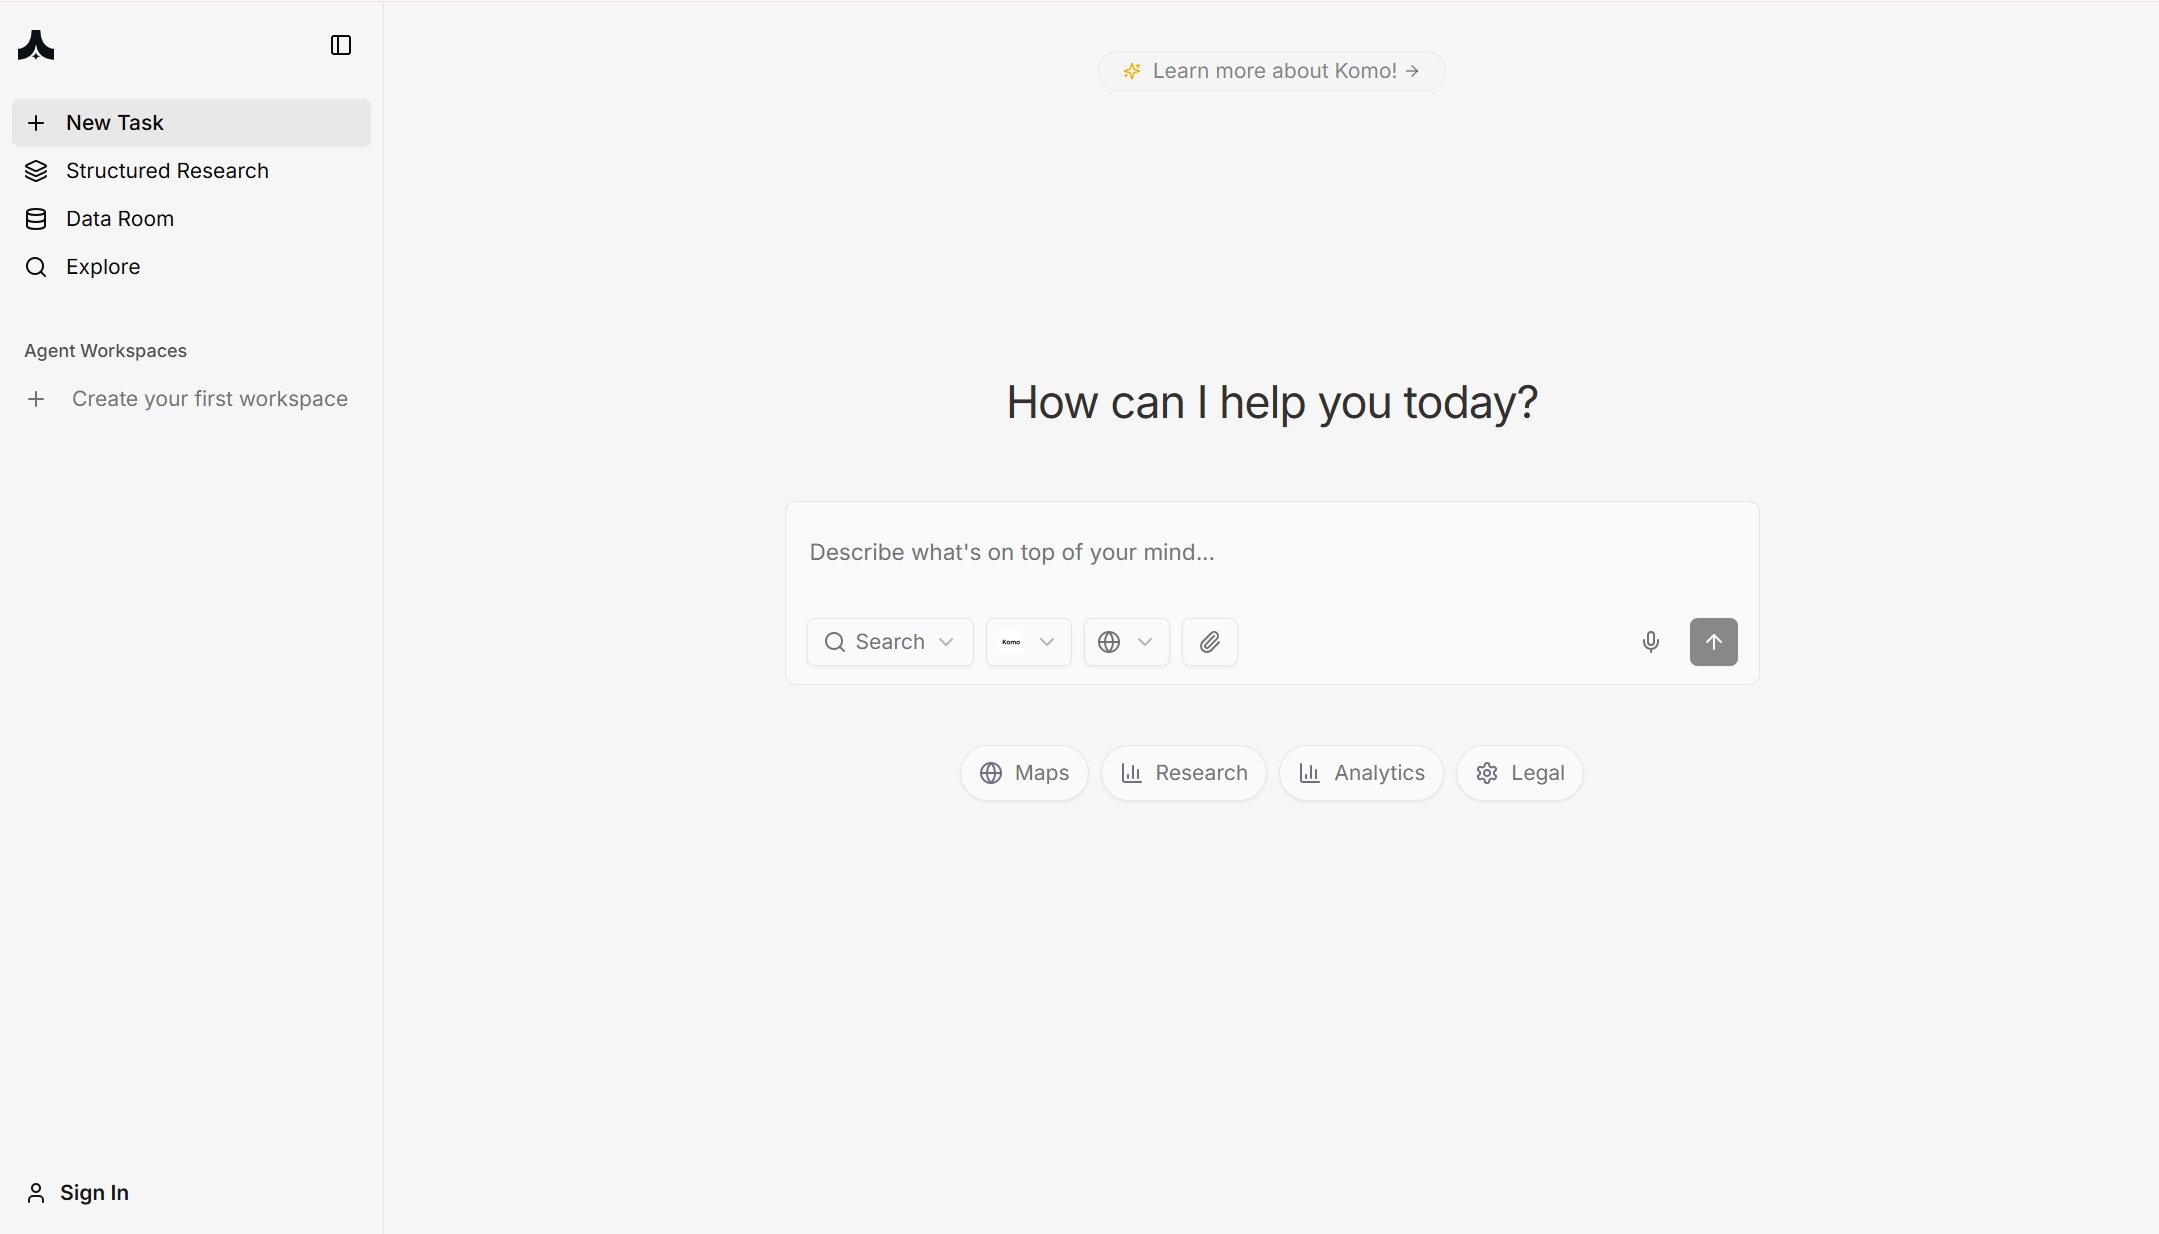Click the paperclip attach file icon
This screenshot has height=1234, width=2159.
[x=1209, y=642]
